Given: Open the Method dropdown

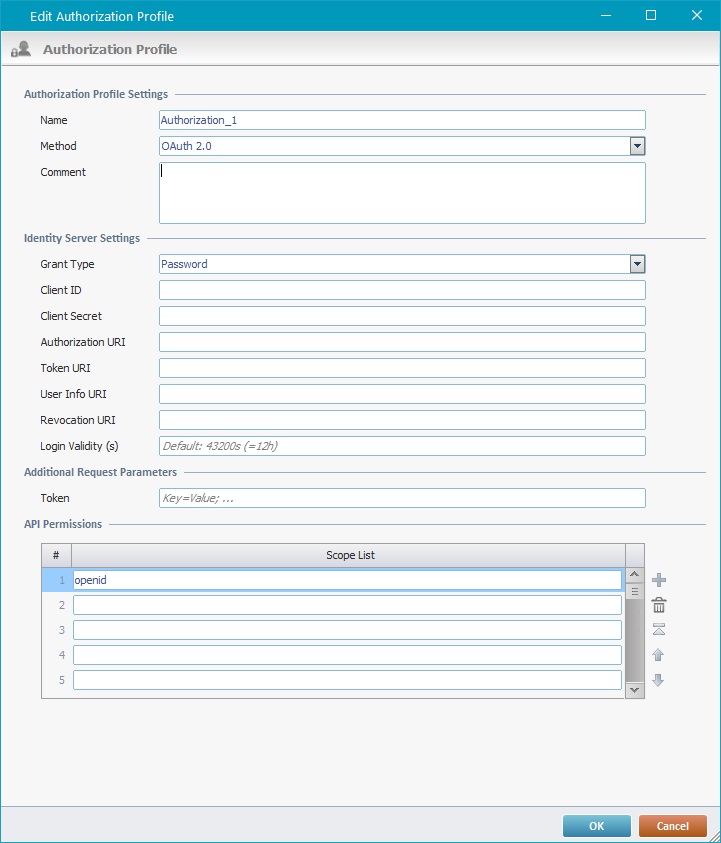Looking at the screenshot, I should tap(637, 146).
